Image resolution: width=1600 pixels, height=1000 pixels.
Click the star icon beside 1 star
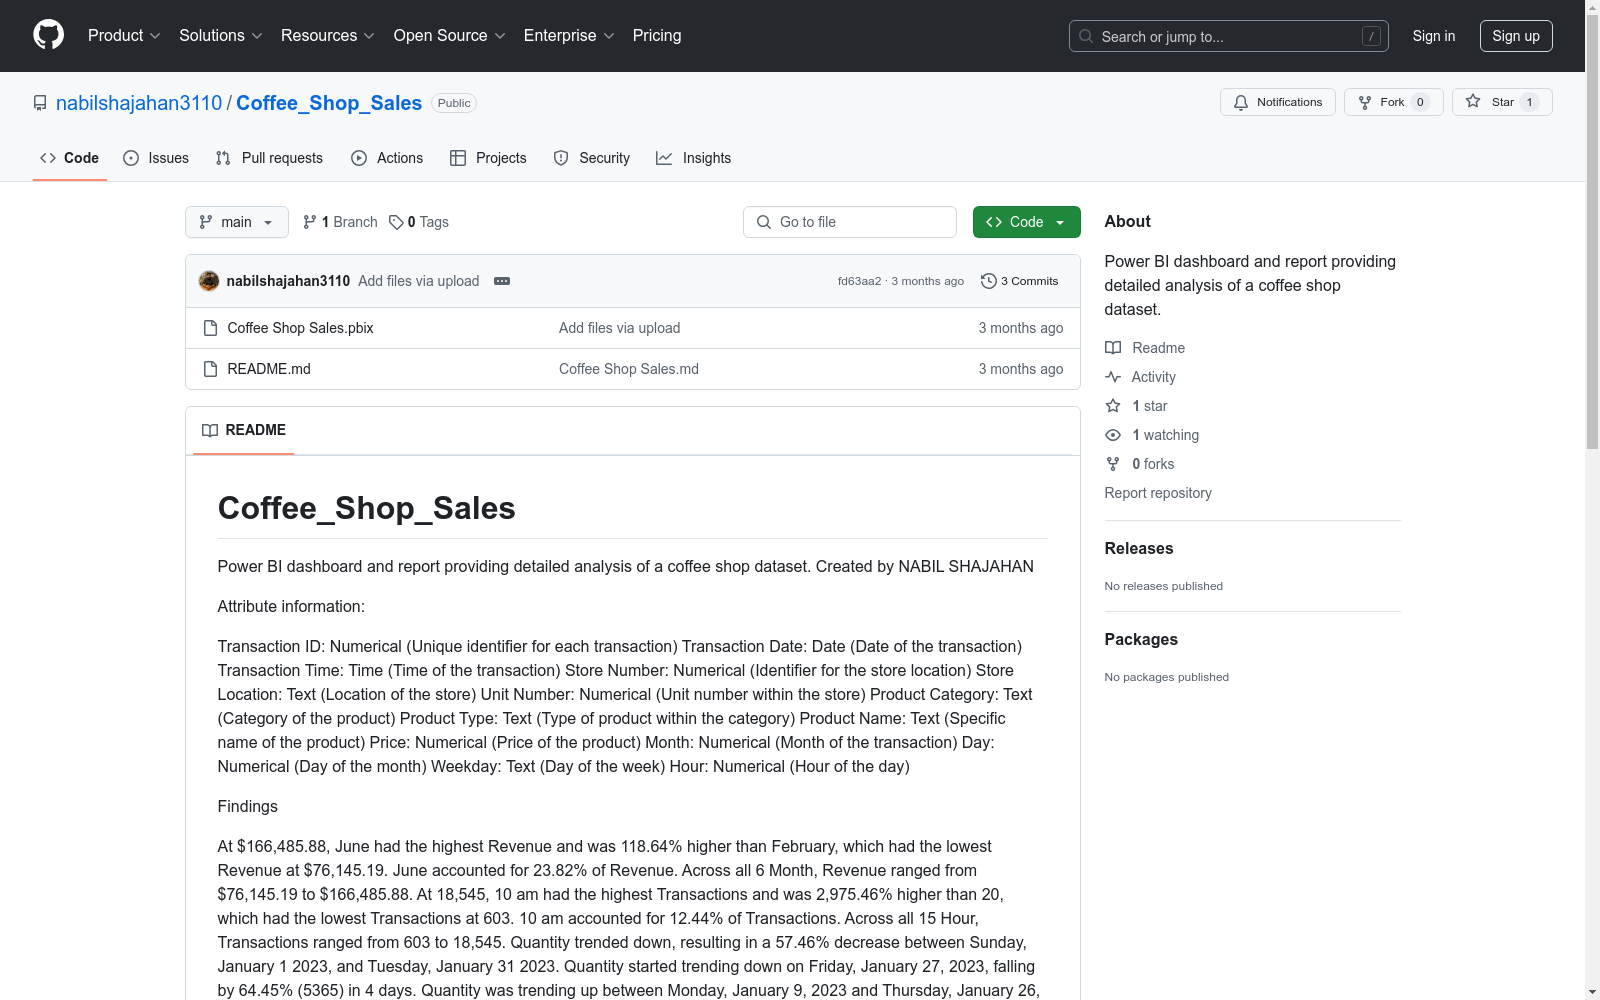(x=1113, y=406)
